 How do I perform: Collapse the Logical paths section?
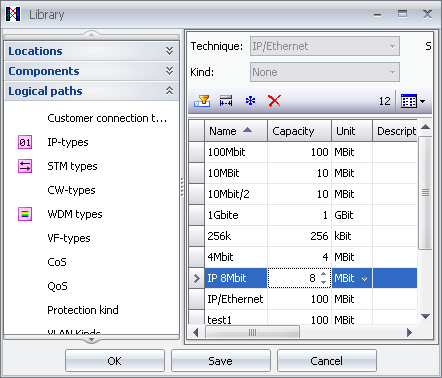click(92, 91)
